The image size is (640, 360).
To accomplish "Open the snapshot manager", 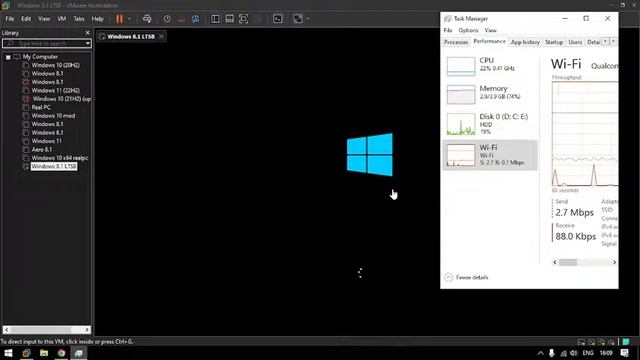I will point(196,19).
